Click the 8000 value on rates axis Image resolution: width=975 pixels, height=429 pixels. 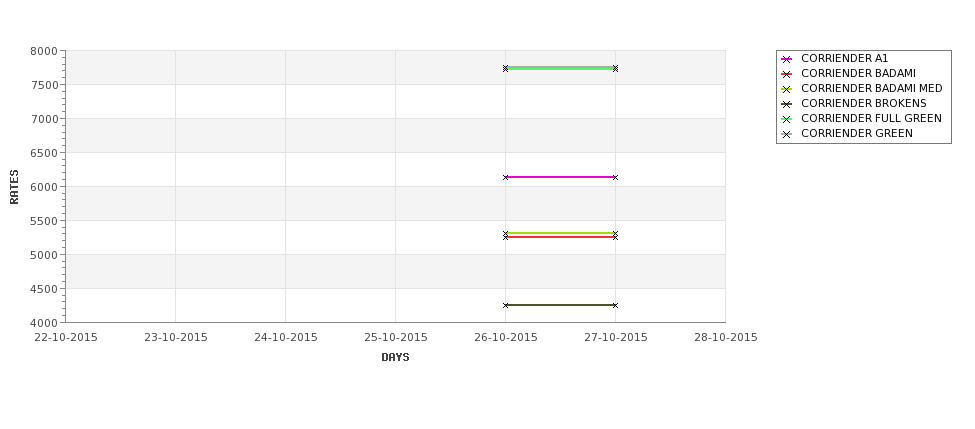pyautogui.click(x=44, y=51)
